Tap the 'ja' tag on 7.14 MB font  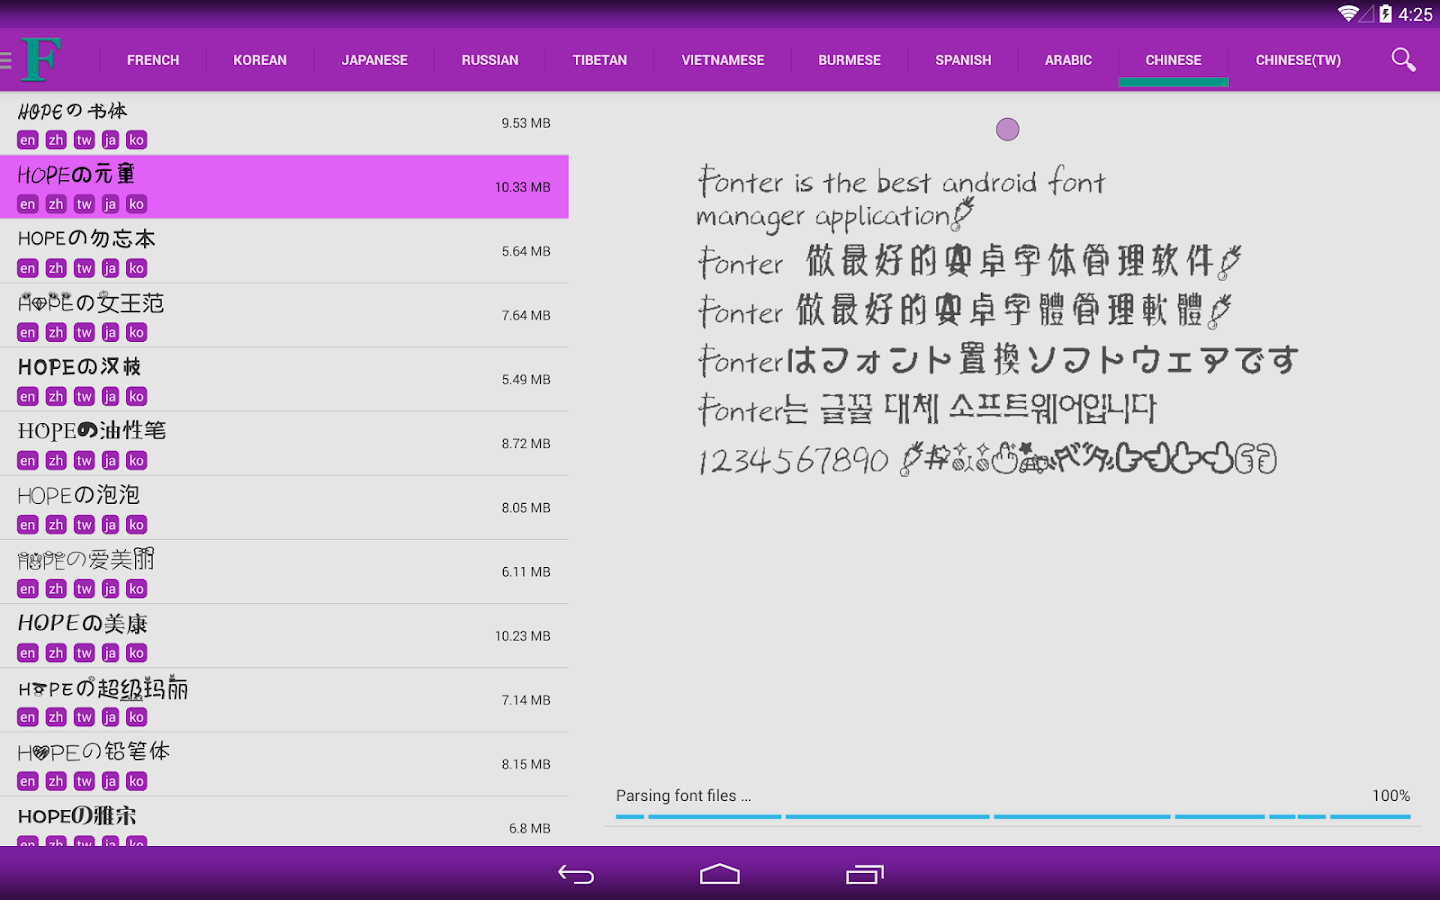(110, 716)
